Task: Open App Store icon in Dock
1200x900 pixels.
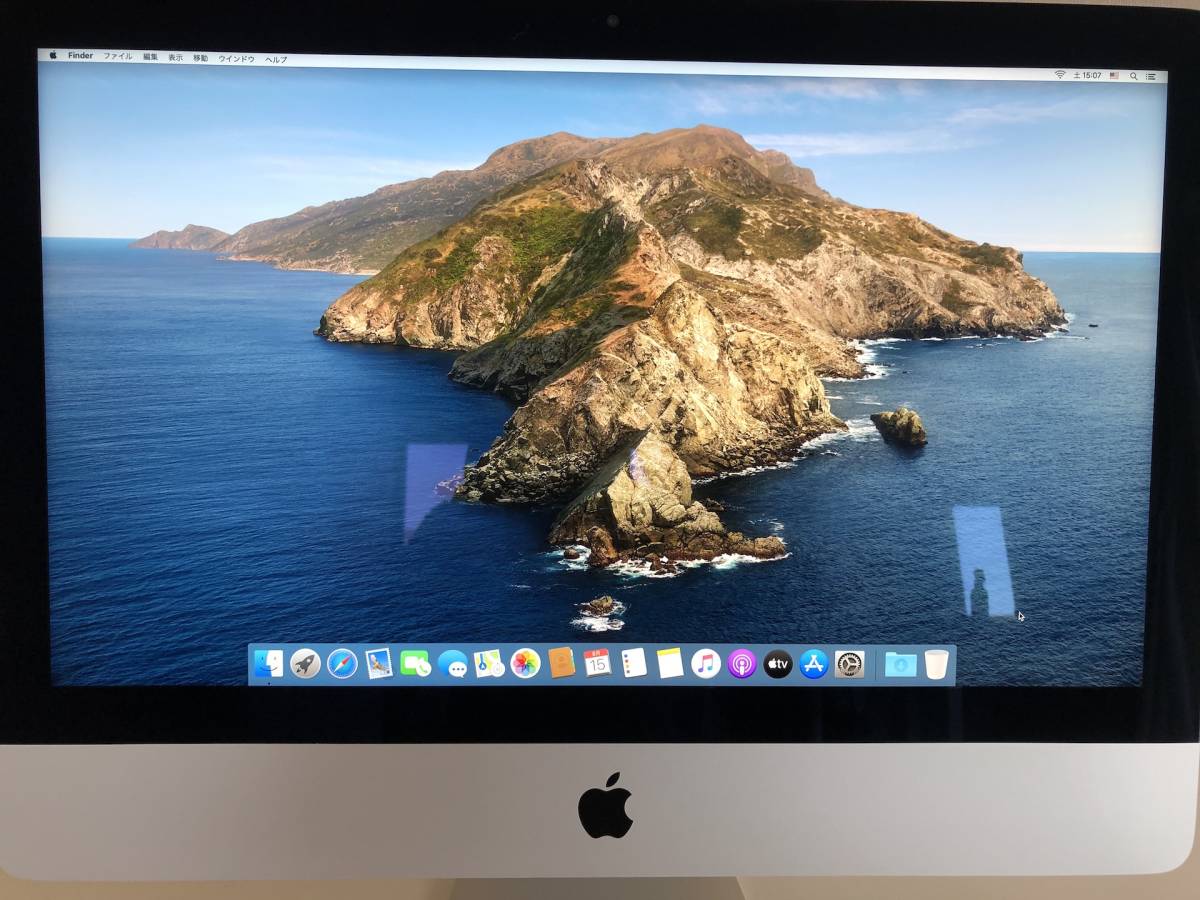Action: (x=814, y=663)
